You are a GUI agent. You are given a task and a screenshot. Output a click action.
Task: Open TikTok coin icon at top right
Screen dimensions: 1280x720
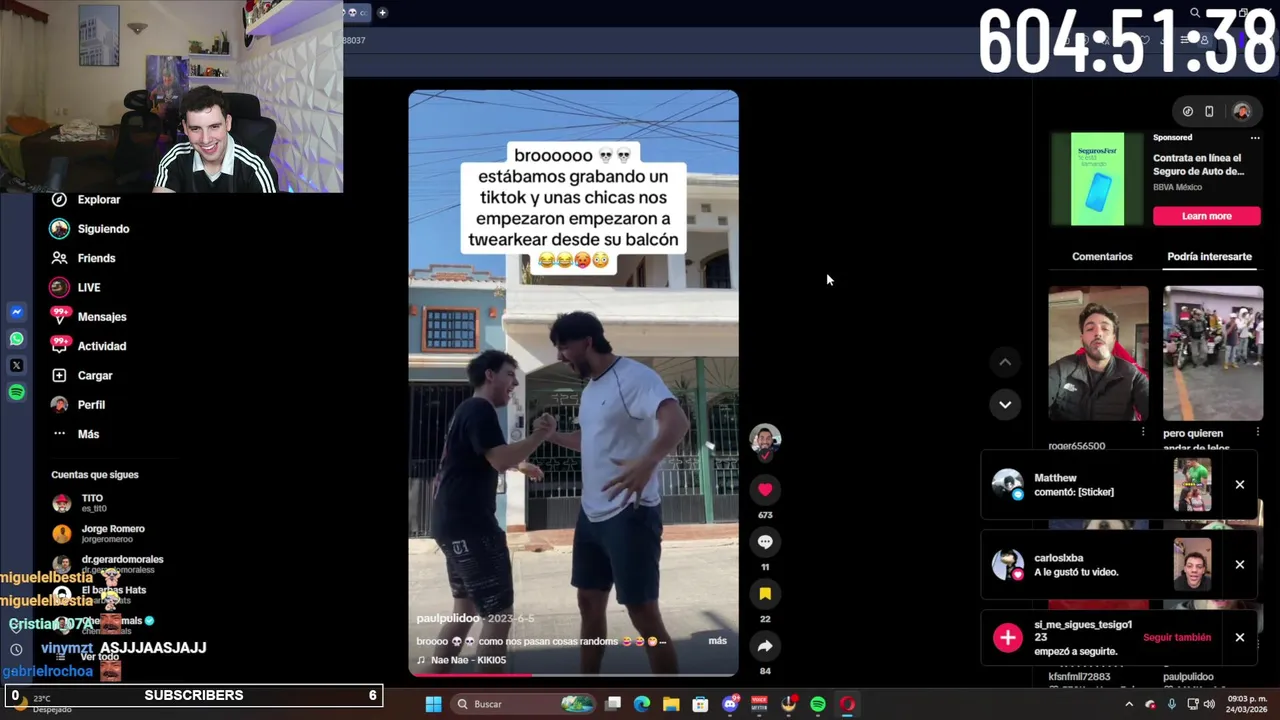[1187, 112]
